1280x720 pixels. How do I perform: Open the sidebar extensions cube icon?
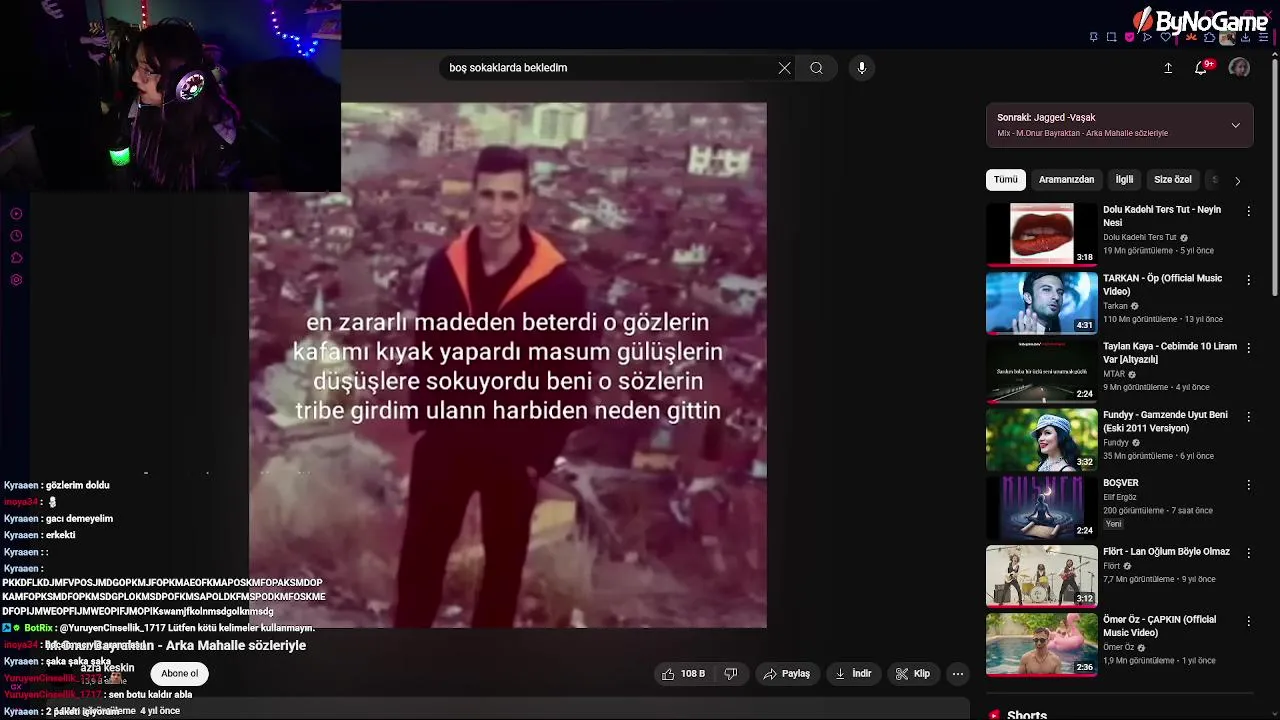pyautogui.click(x=16, y=258)
